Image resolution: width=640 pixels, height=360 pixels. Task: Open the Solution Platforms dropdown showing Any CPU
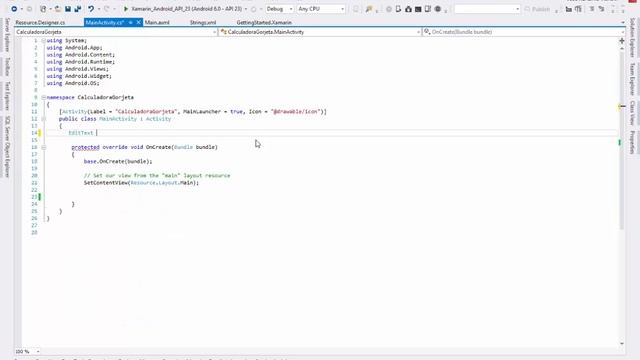tap(321, 9)
